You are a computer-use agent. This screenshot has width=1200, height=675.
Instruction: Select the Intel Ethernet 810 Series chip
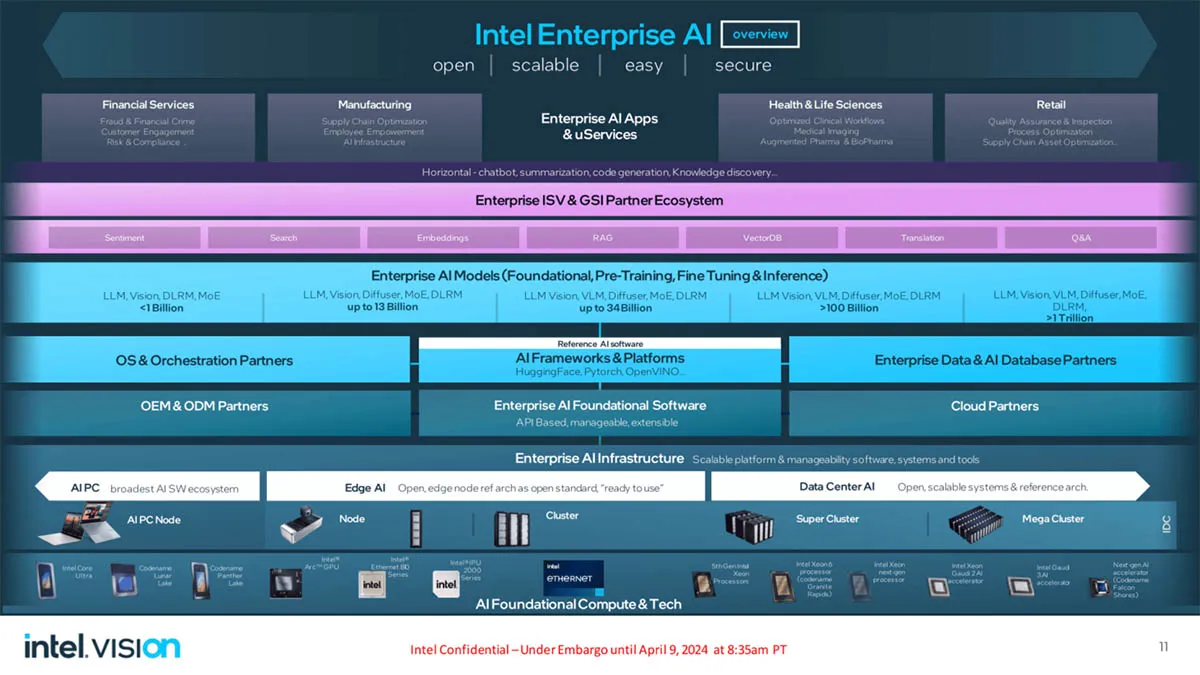coord(372,585)
